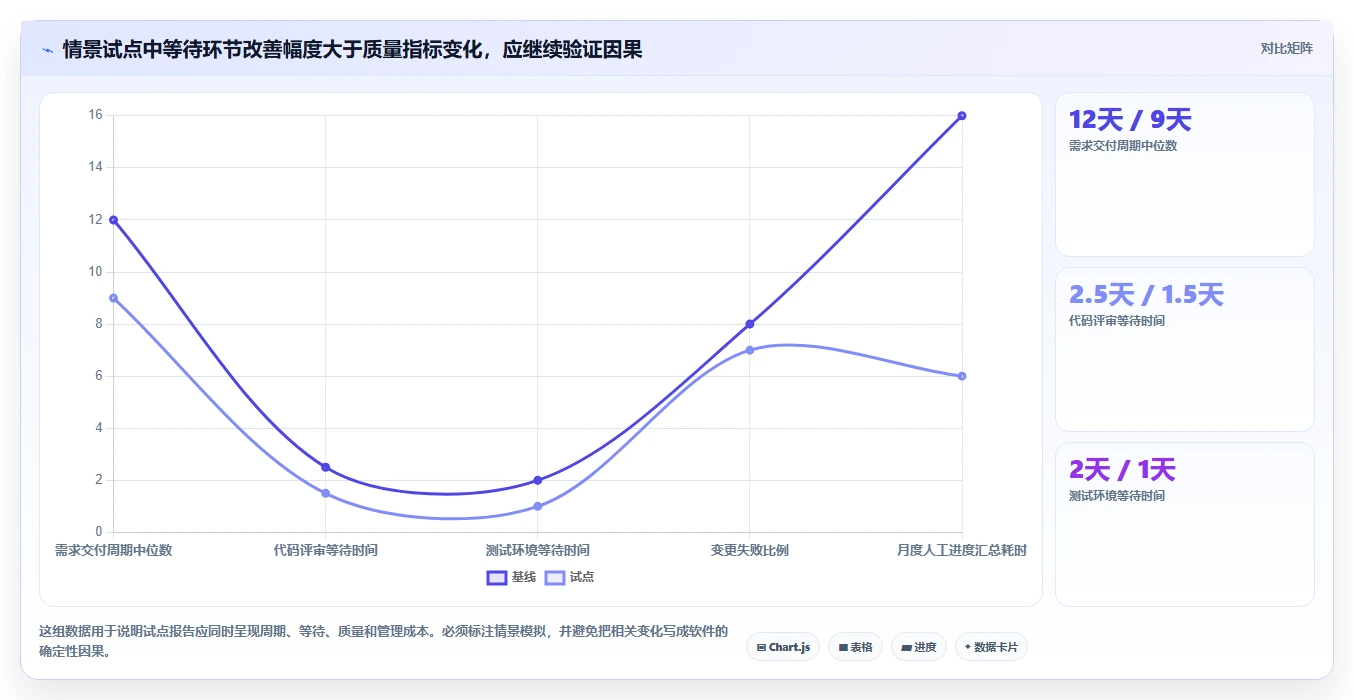Click the 12天 / 9天 card value

click(1130, 120)
